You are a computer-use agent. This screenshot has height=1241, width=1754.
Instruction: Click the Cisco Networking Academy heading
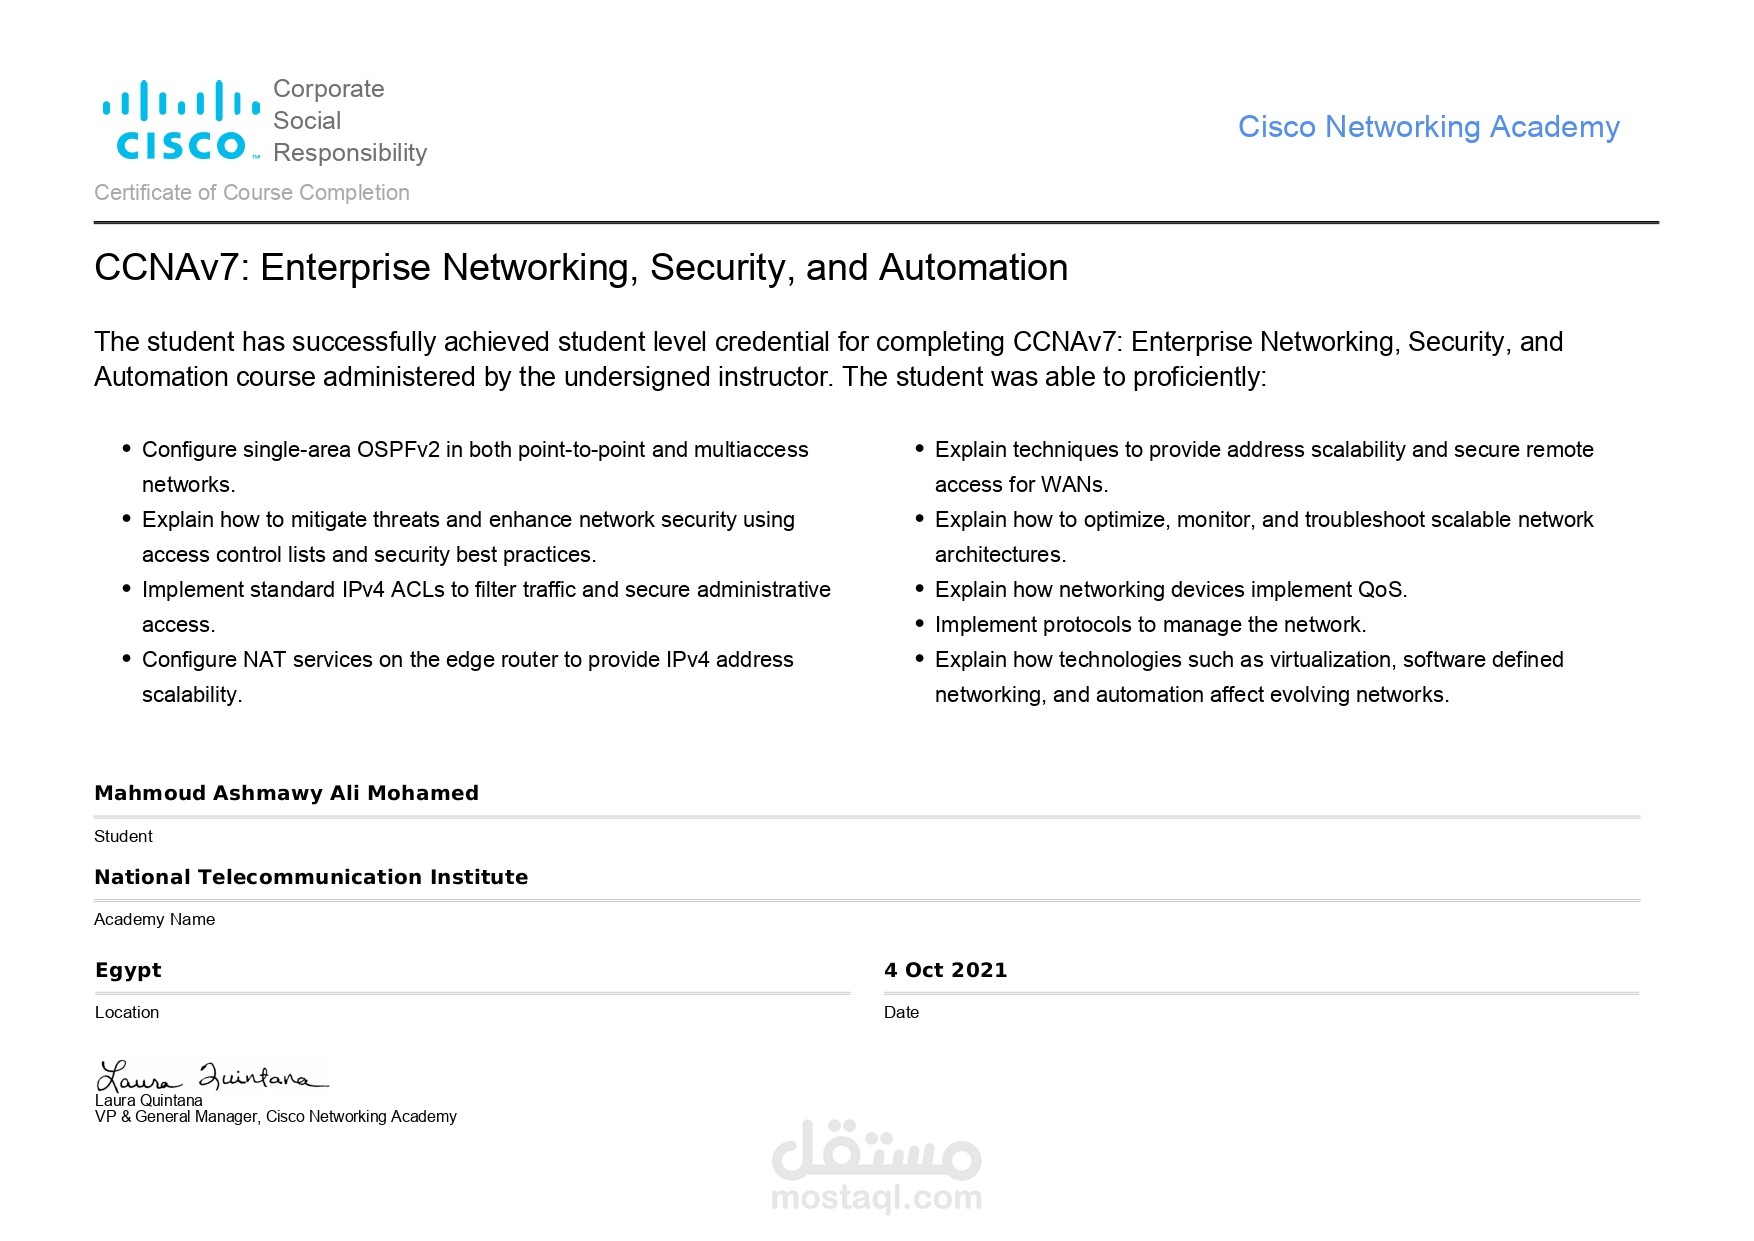pos(1428,127)
